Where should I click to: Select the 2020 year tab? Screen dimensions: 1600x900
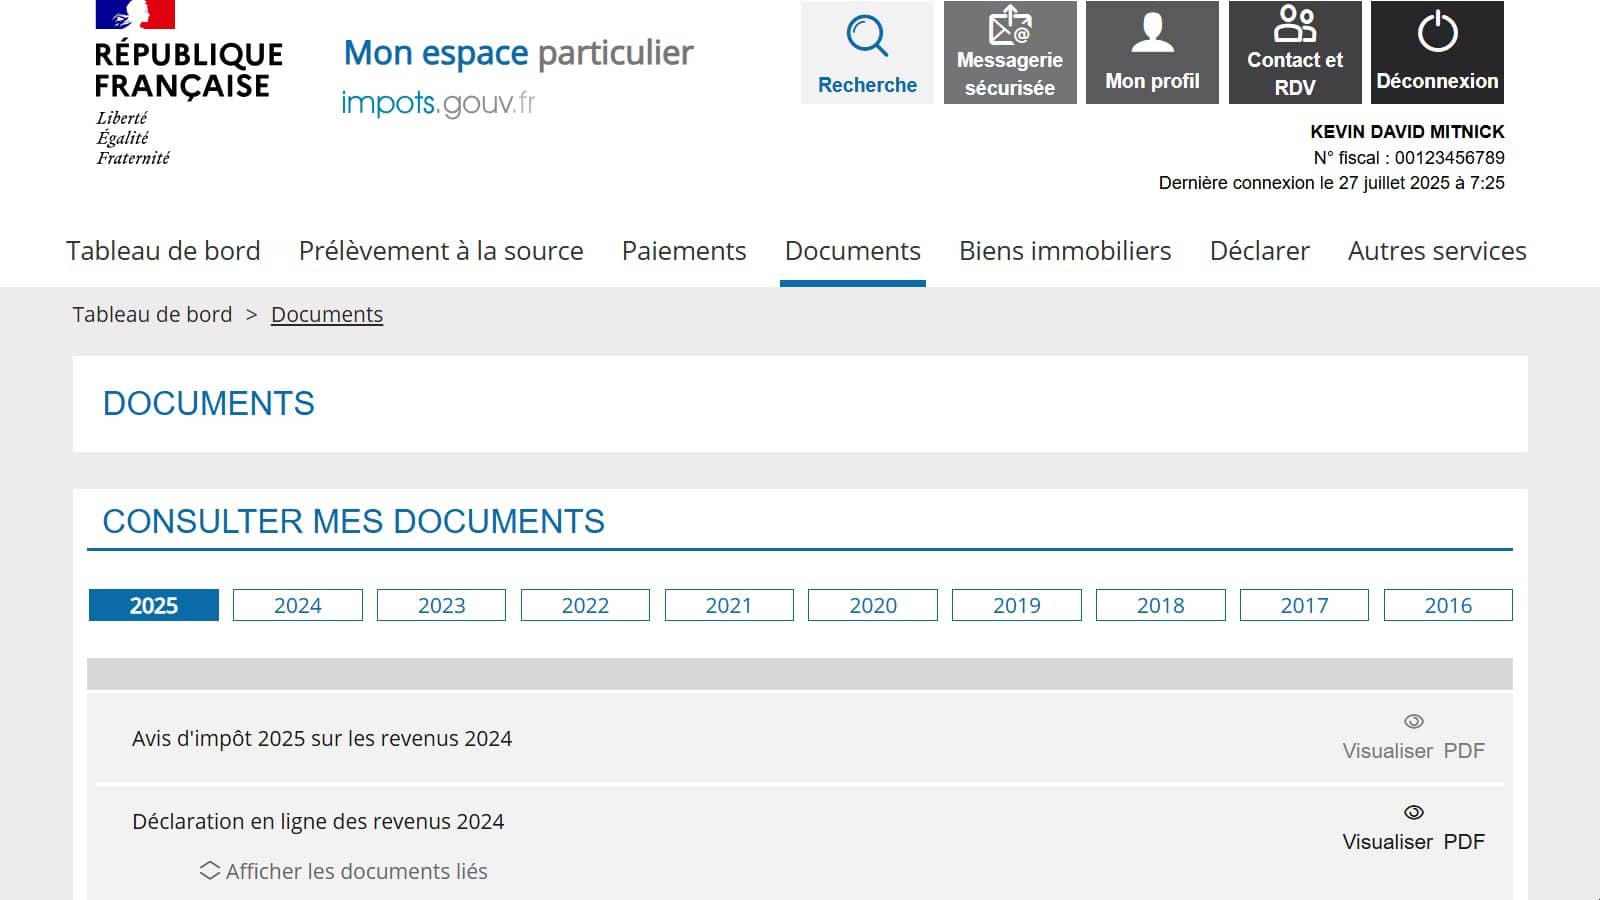pyautogui.click(x=873, y=605)
